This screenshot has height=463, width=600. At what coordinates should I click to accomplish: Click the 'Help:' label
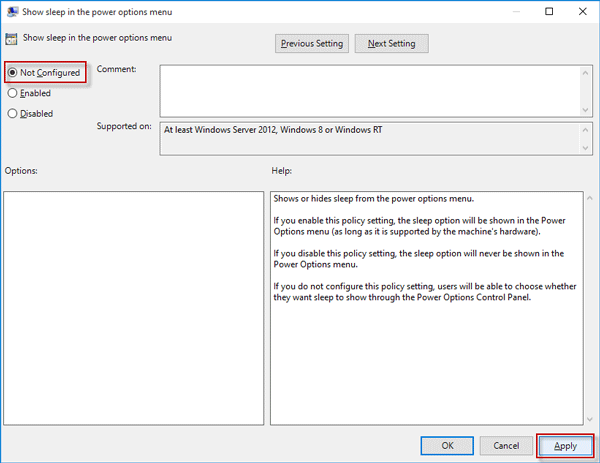[x=282, y=171]
